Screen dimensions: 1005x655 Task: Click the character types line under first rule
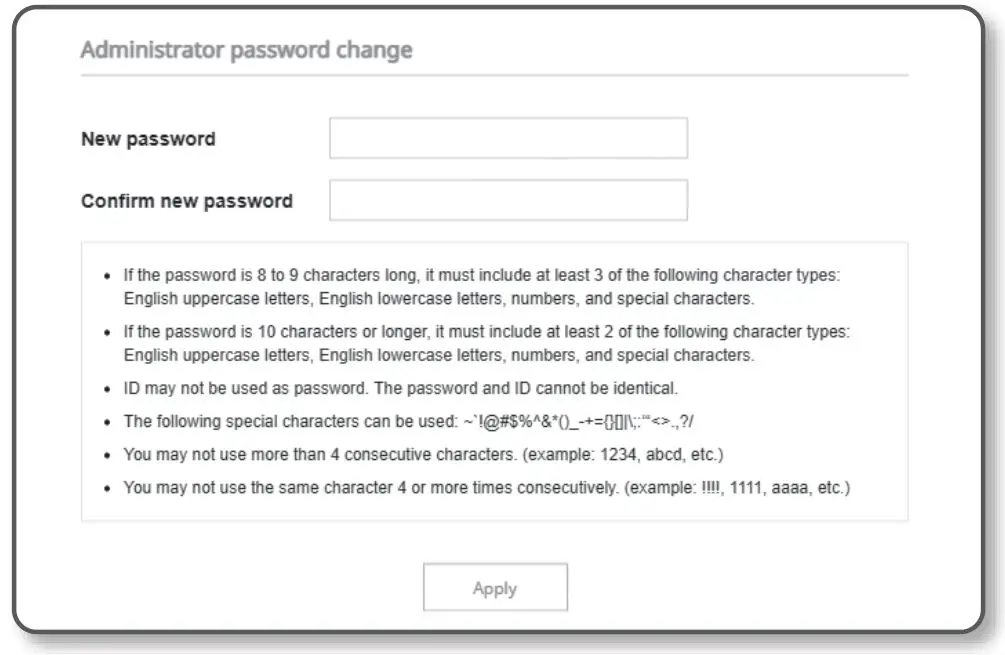[x=438, y=298]
